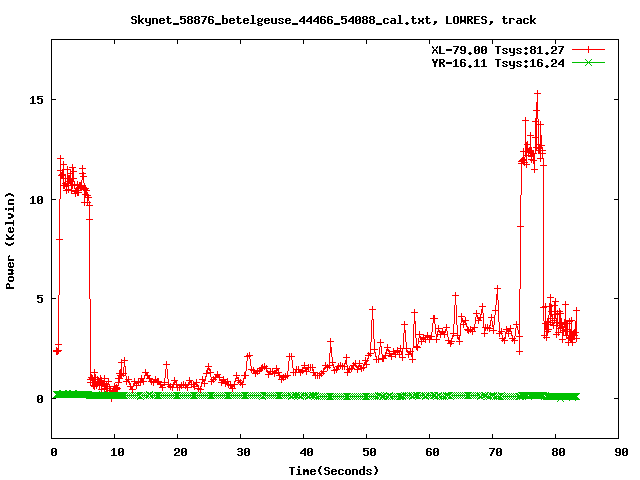Click the y-axis tick label 15
Viewport: 640px width, 480px height.
point(36,100)
